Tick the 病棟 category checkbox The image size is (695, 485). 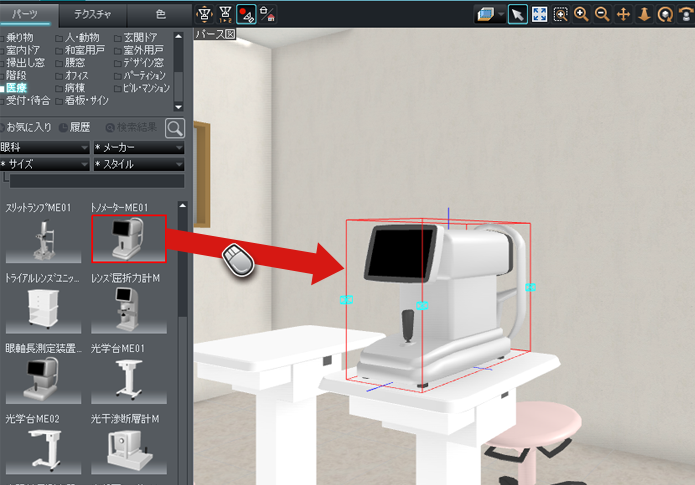pyautogui.click(x=60, y=88)
